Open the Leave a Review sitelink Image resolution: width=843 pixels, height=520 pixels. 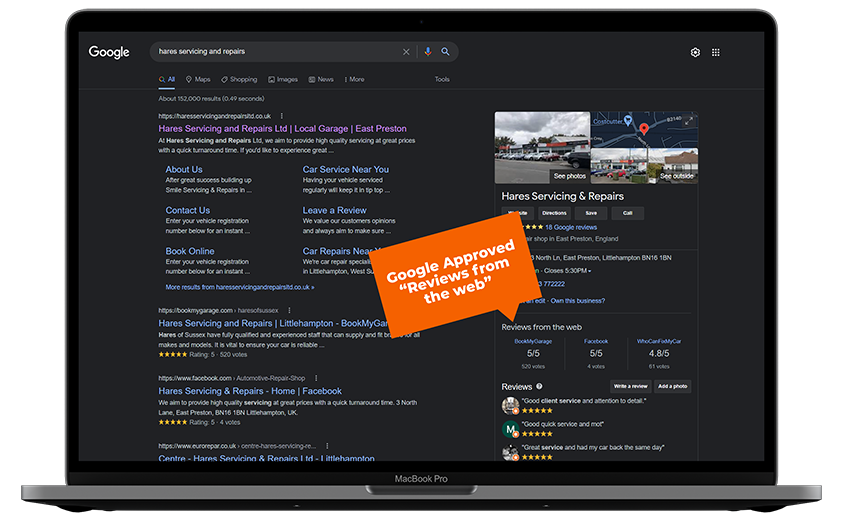pos(334,210)
